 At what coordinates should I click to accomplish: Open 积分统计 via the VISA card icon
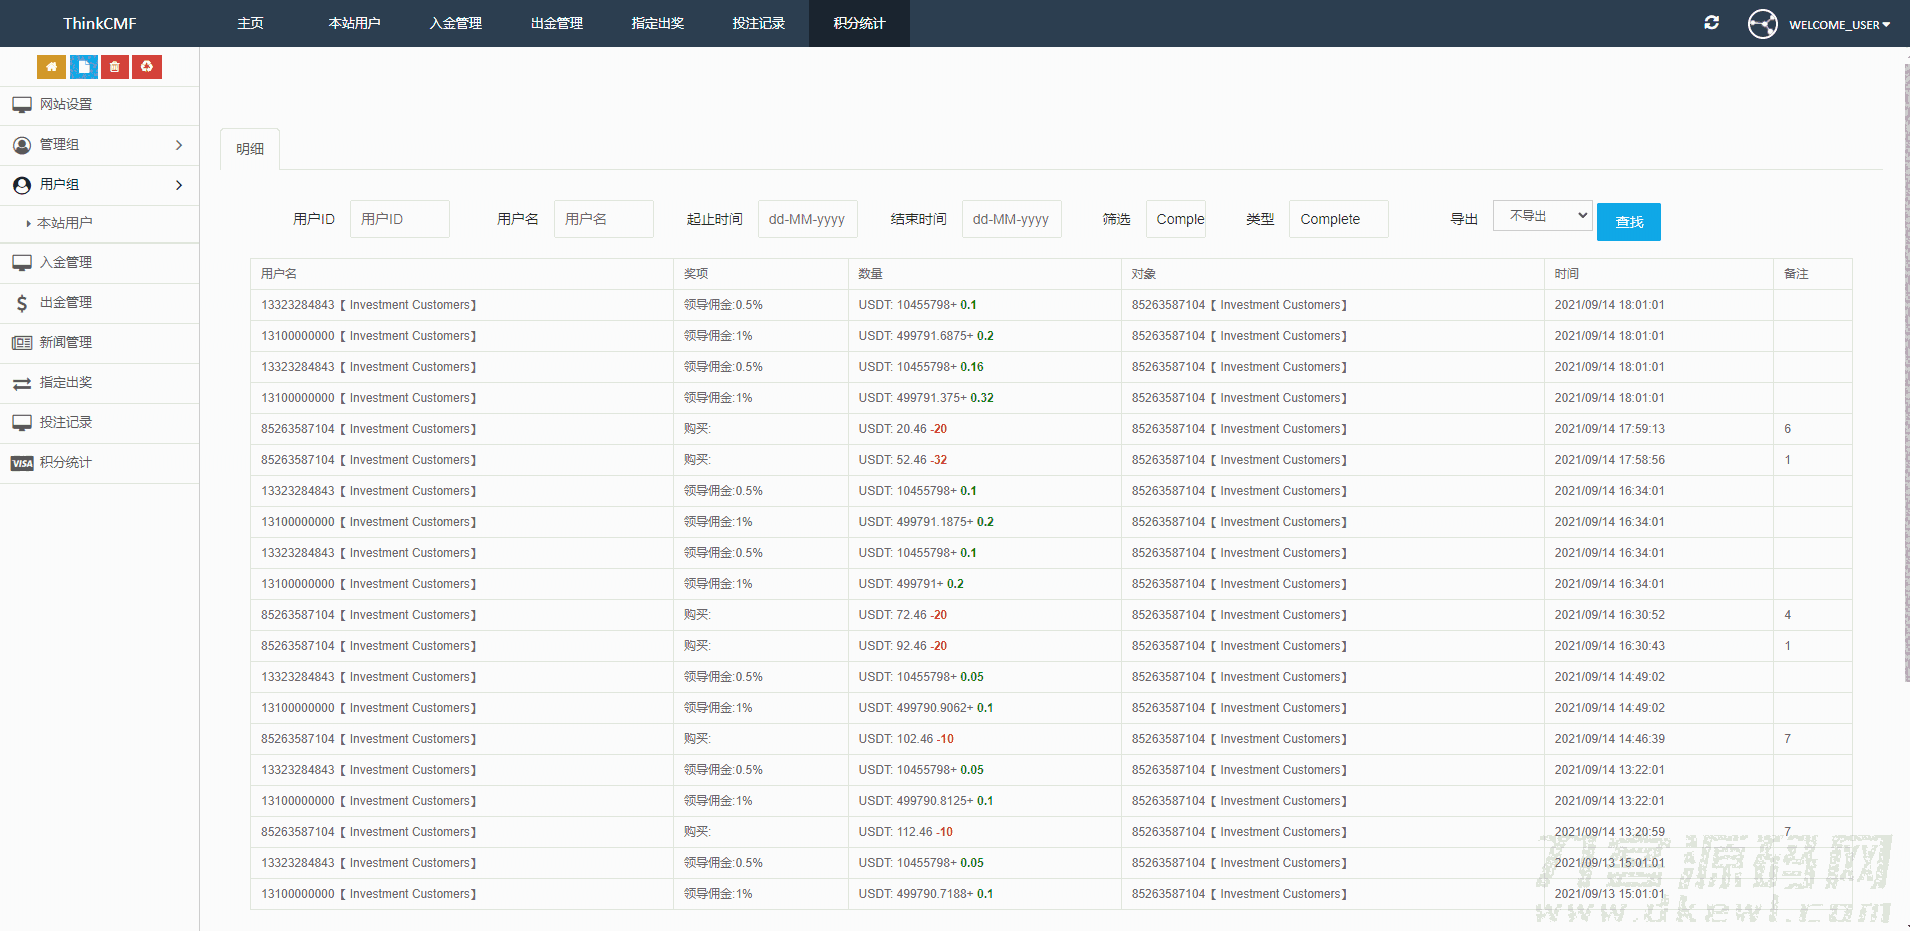22,463
